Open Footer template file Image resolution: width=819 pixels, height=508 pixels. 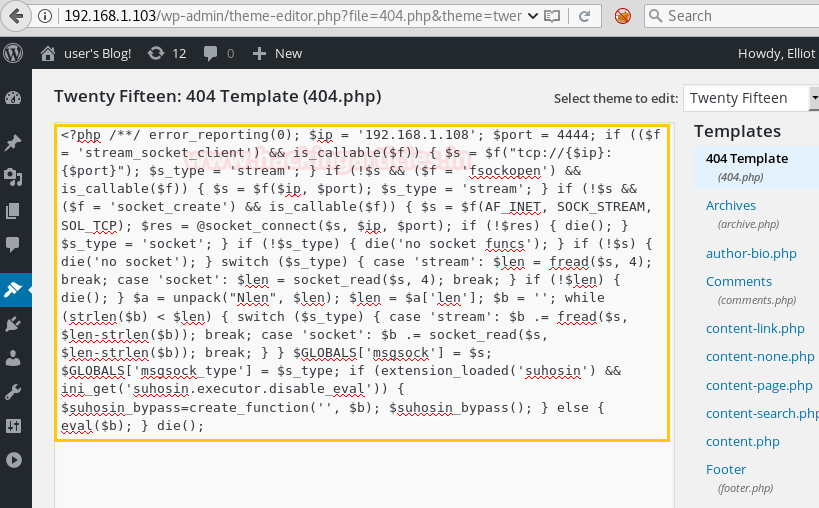point(726,470)
